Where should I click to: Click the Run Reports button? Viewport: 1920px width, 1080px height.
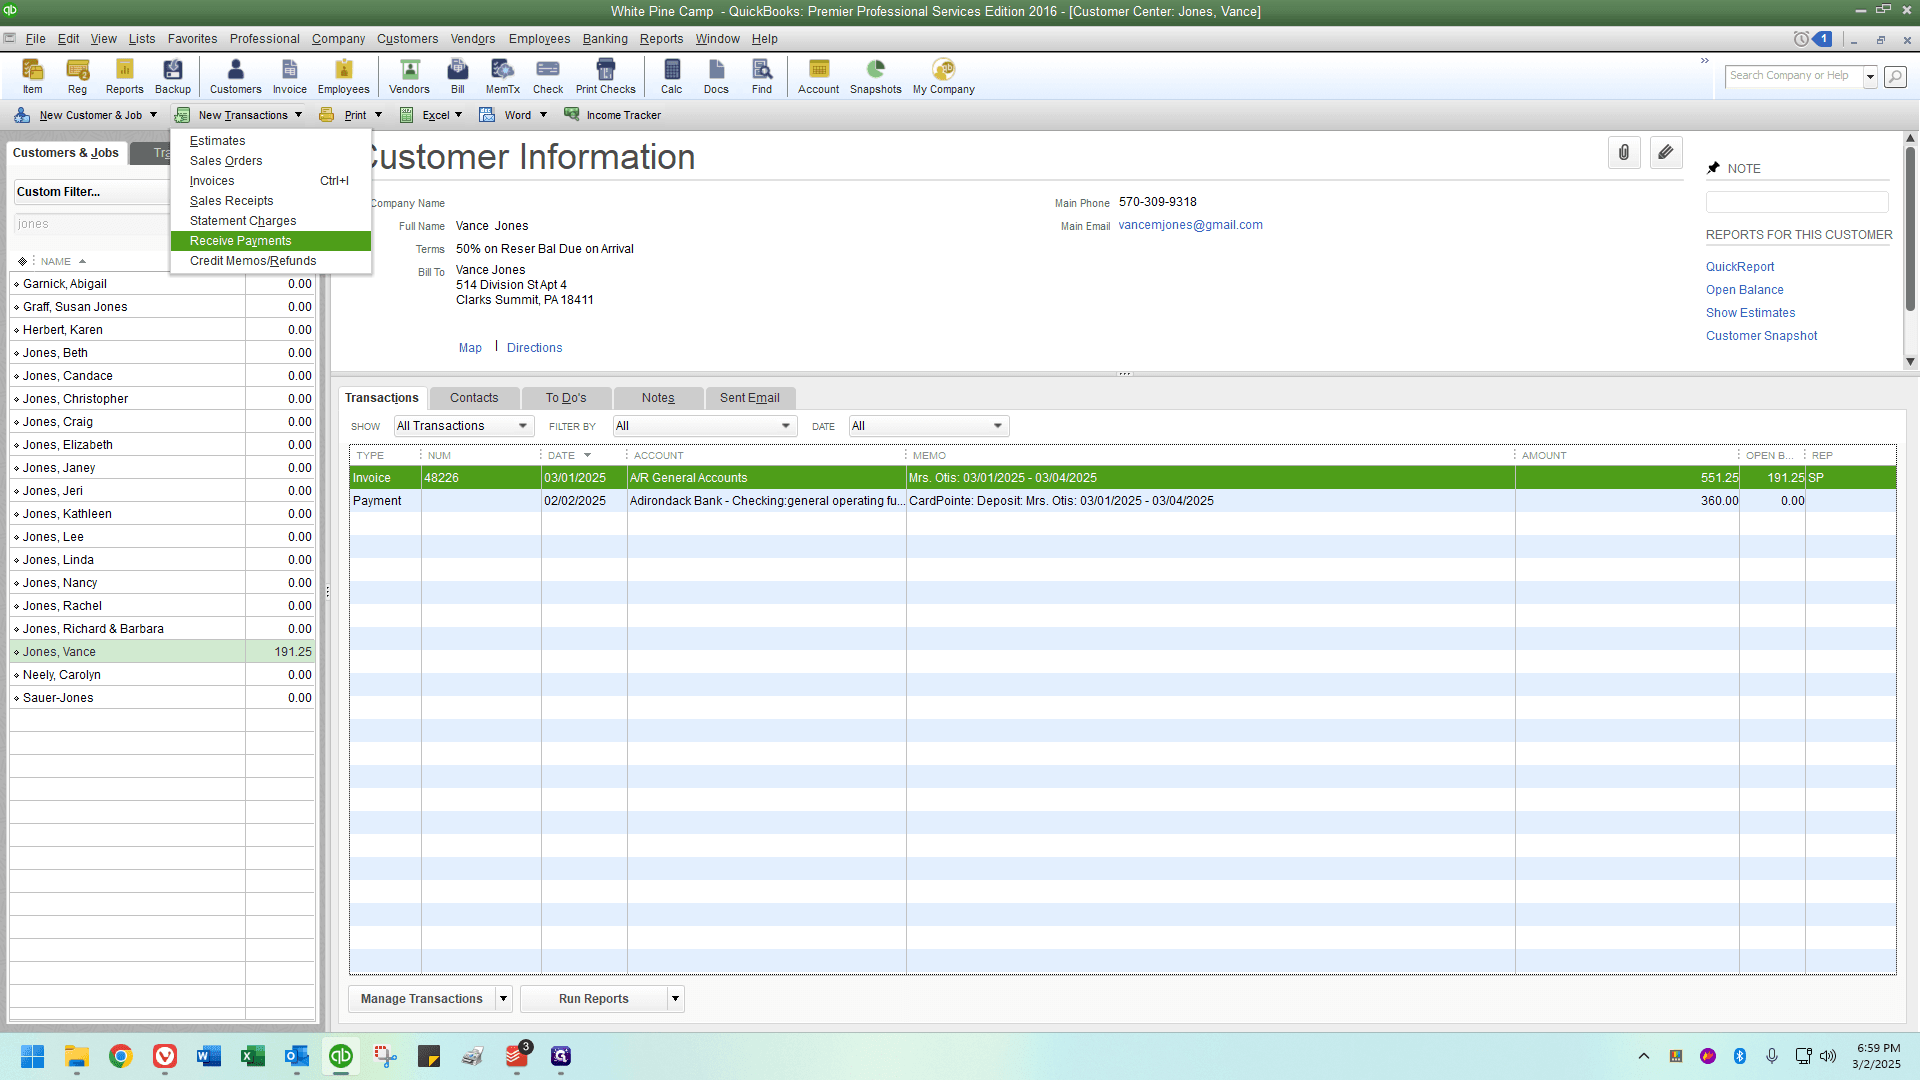[594, 999]
